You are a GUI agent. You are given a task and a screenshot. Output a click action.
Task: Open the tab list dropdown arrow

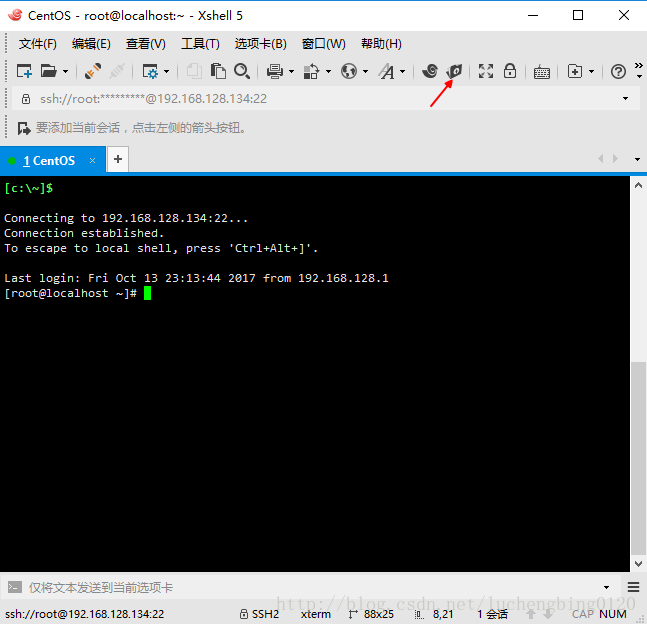(x=637, y=159)
